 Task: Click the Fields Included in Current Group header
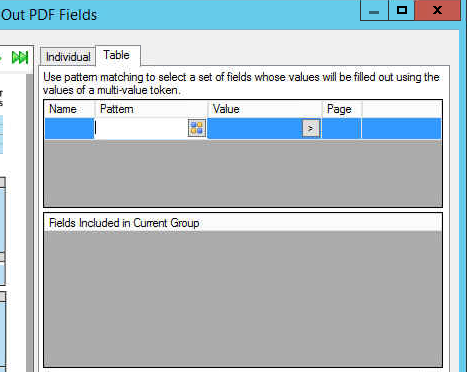coord(124,223)
